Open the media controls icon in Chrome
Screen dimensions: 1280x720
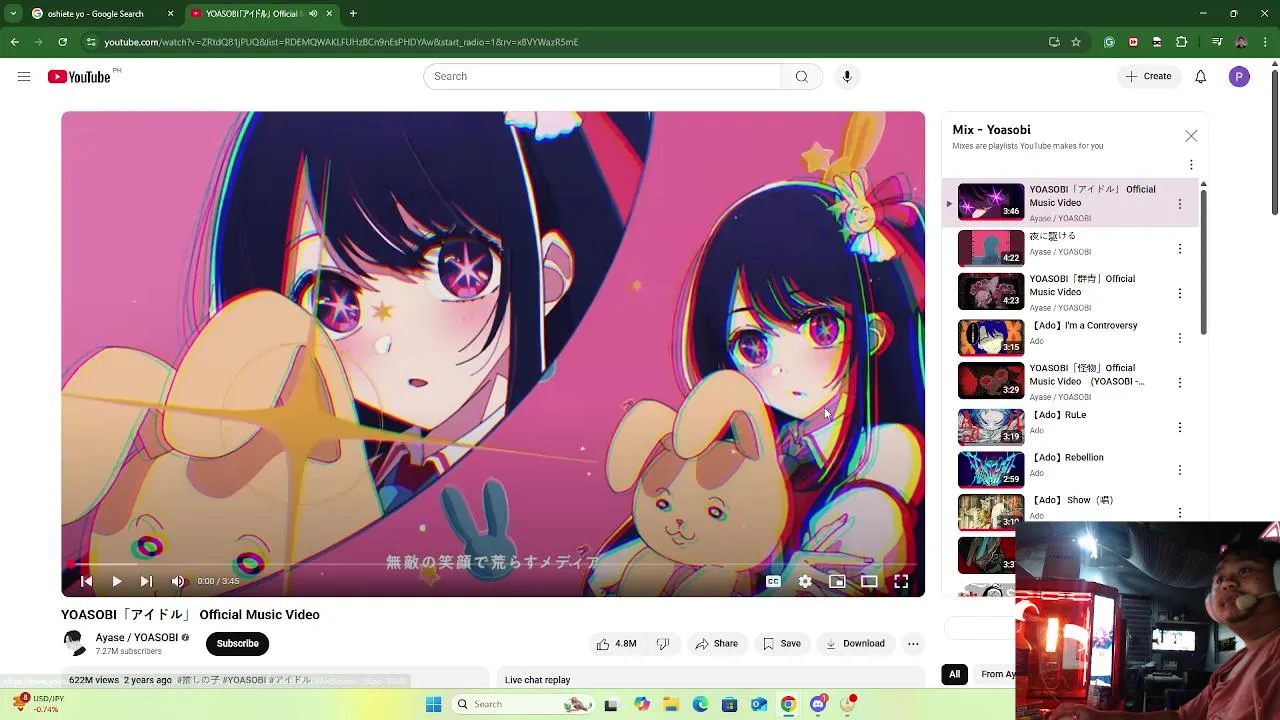point(1217,42)
